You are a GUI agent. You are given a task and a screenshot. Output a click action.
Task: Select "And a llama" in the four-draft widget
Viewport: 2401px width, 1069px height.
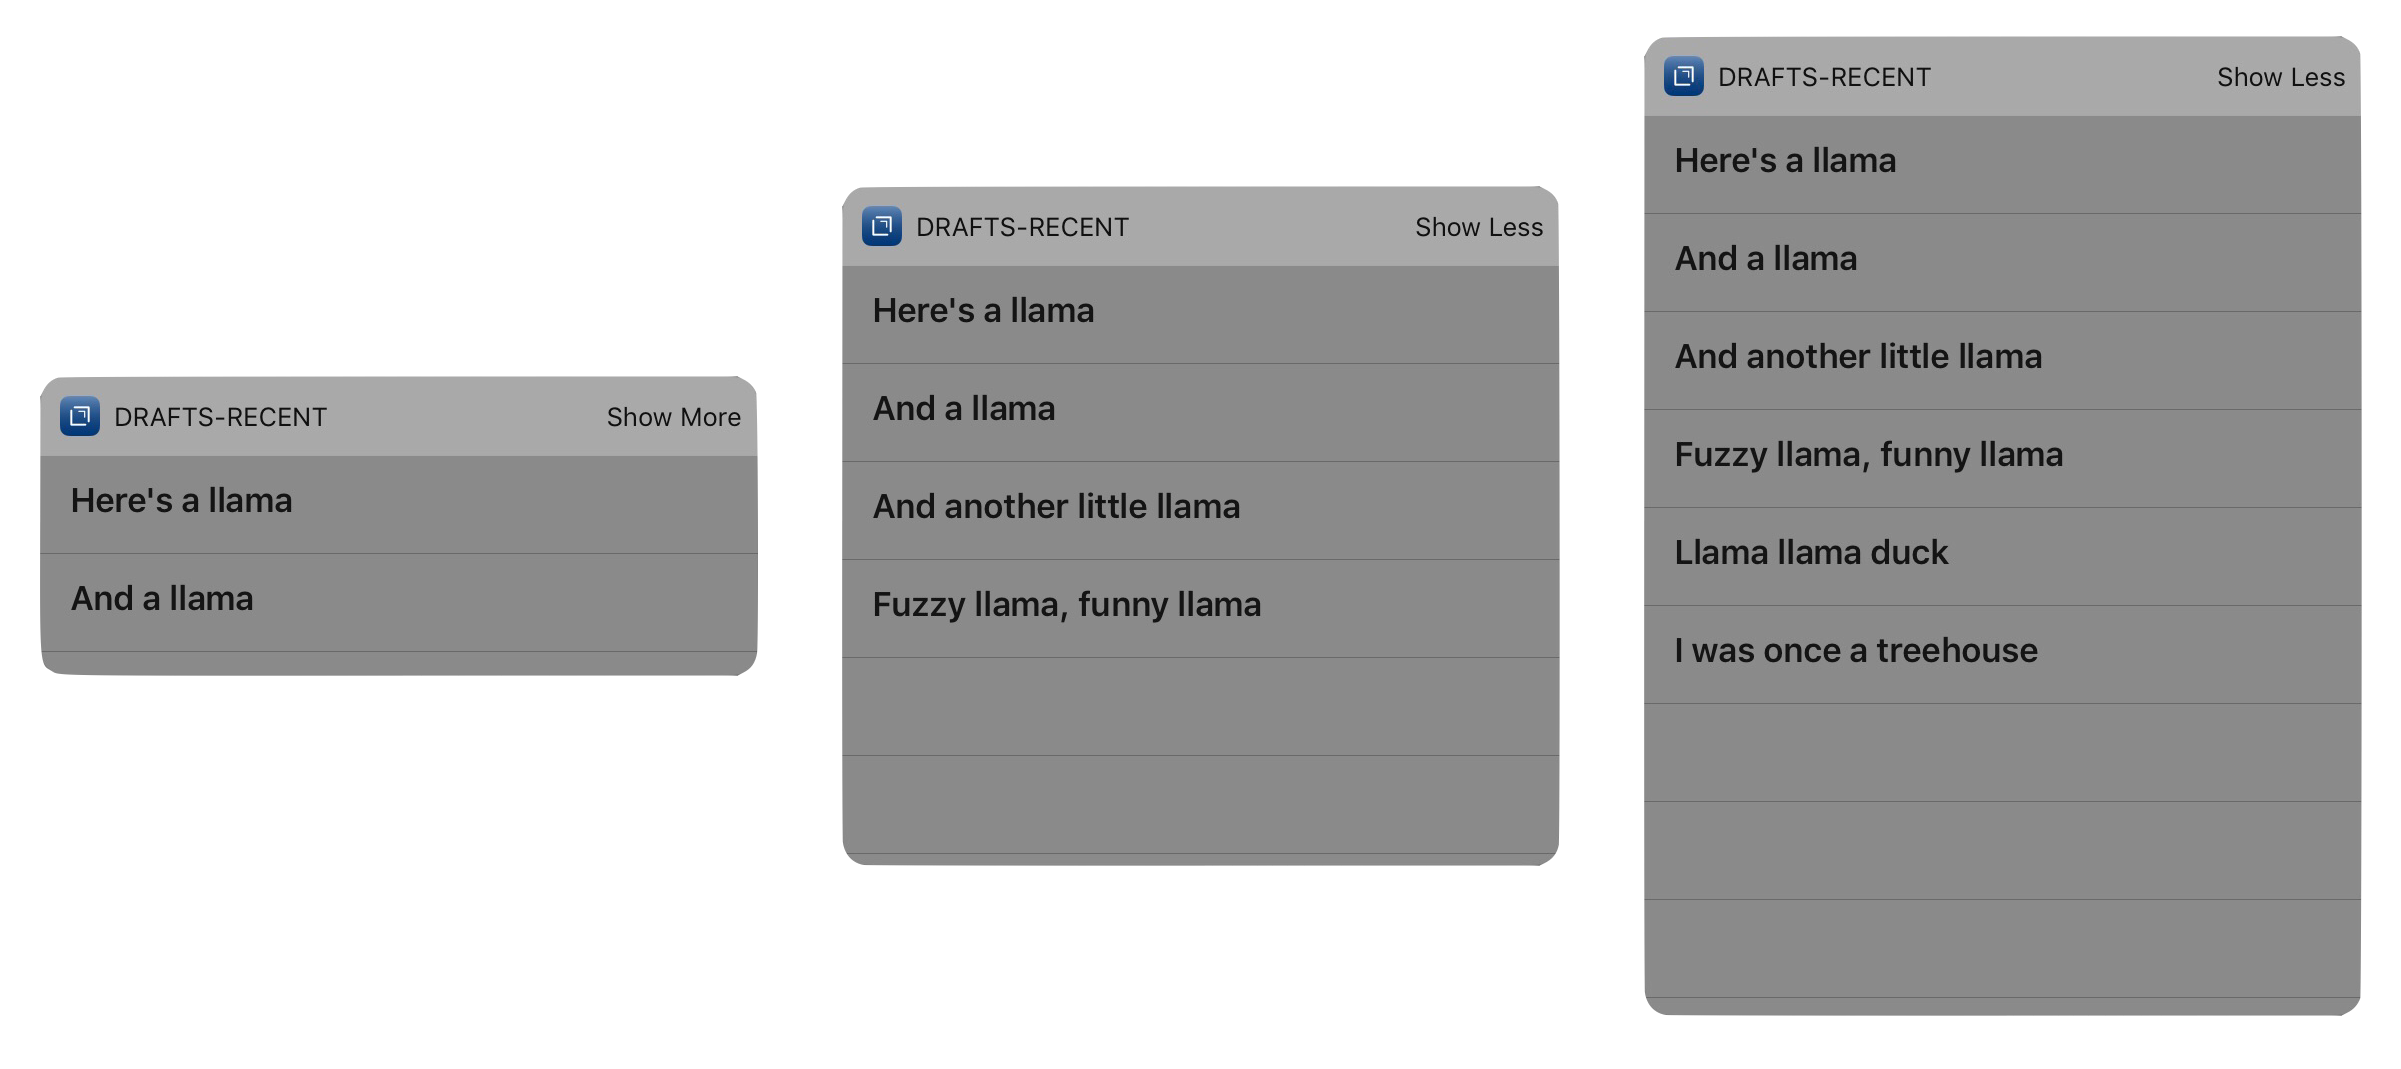[964, 409]
